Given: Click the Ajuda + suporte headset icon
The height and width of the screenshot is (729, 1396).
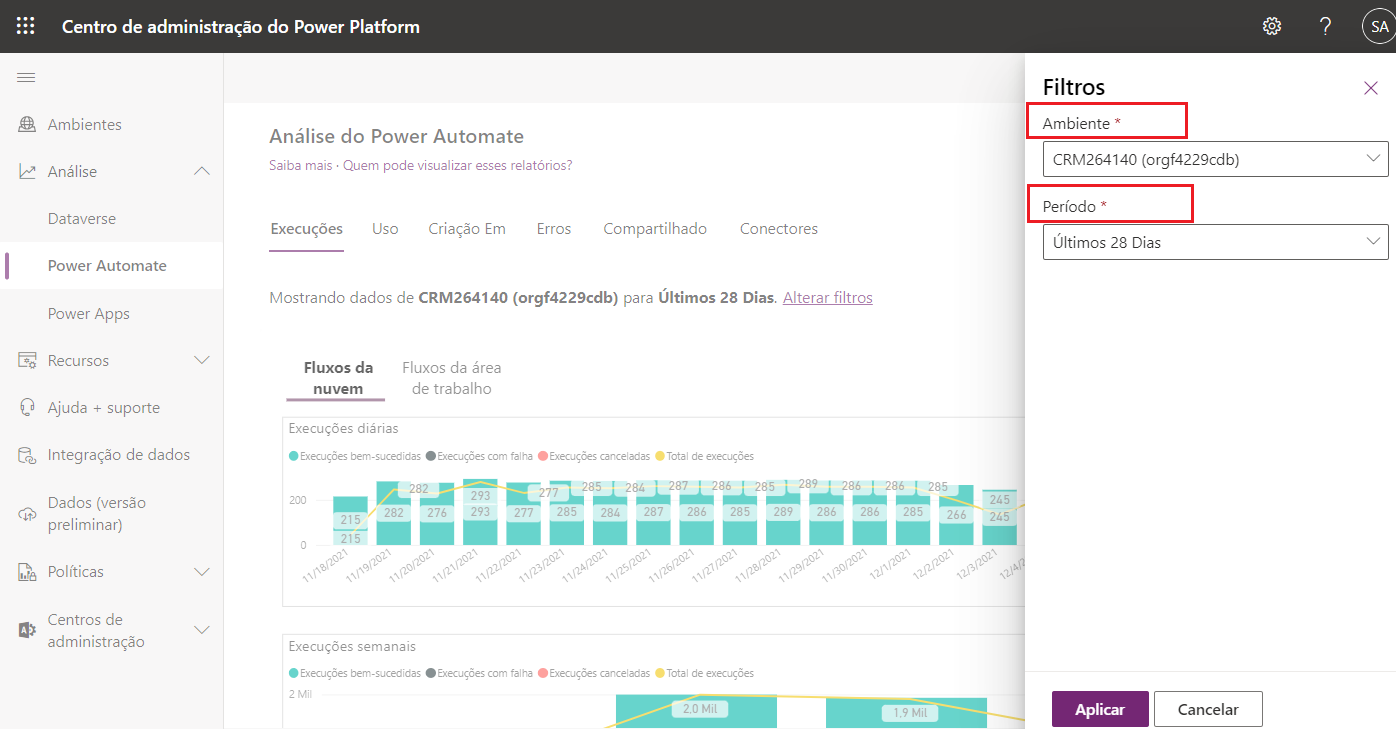Looking at the screenshot, I should point(27,408).
